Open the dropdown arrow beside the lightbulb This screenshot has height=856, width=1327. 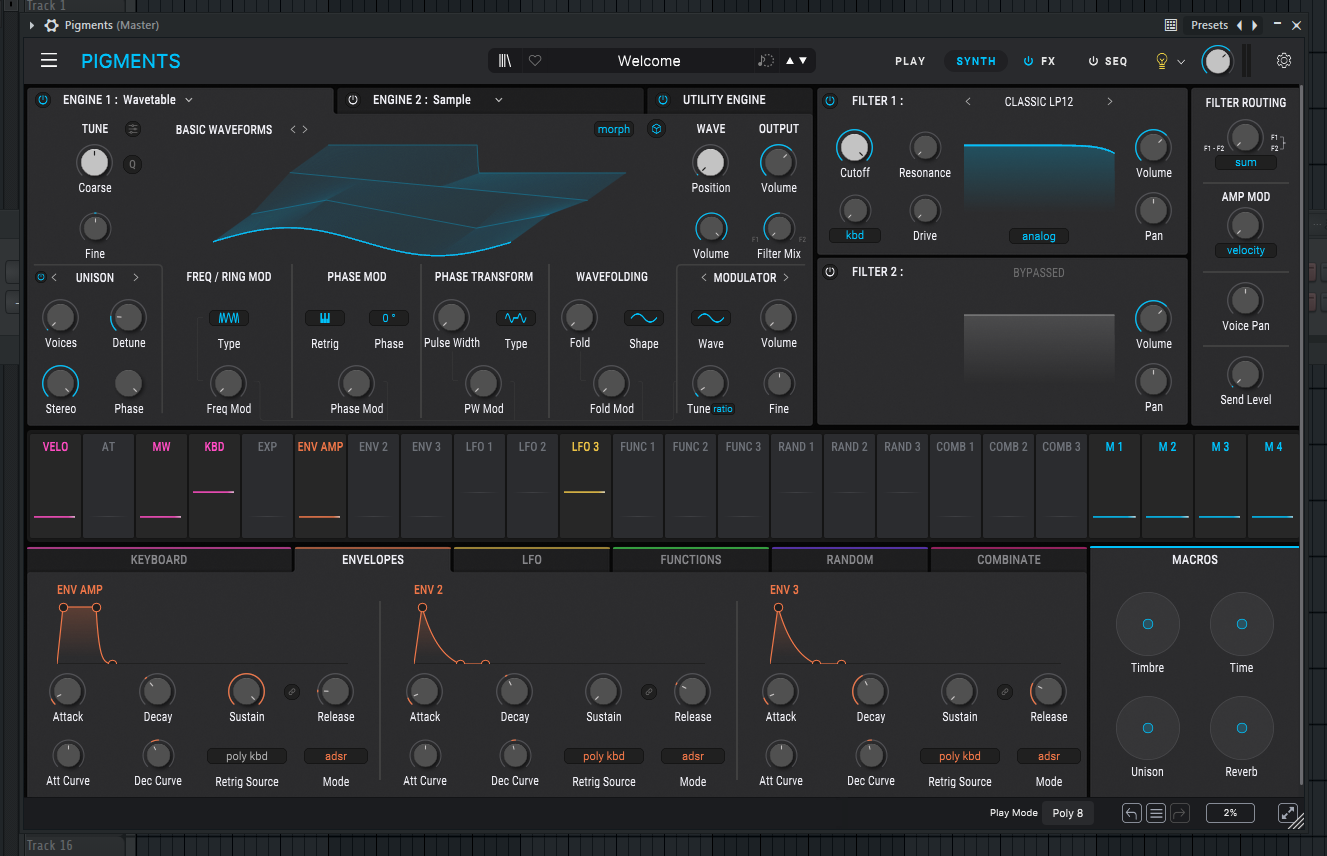(x=1181, y=62)
